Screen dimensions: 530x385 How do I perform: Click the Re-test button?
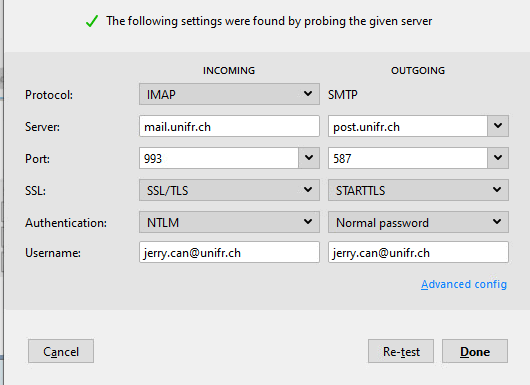click(401, 351)
